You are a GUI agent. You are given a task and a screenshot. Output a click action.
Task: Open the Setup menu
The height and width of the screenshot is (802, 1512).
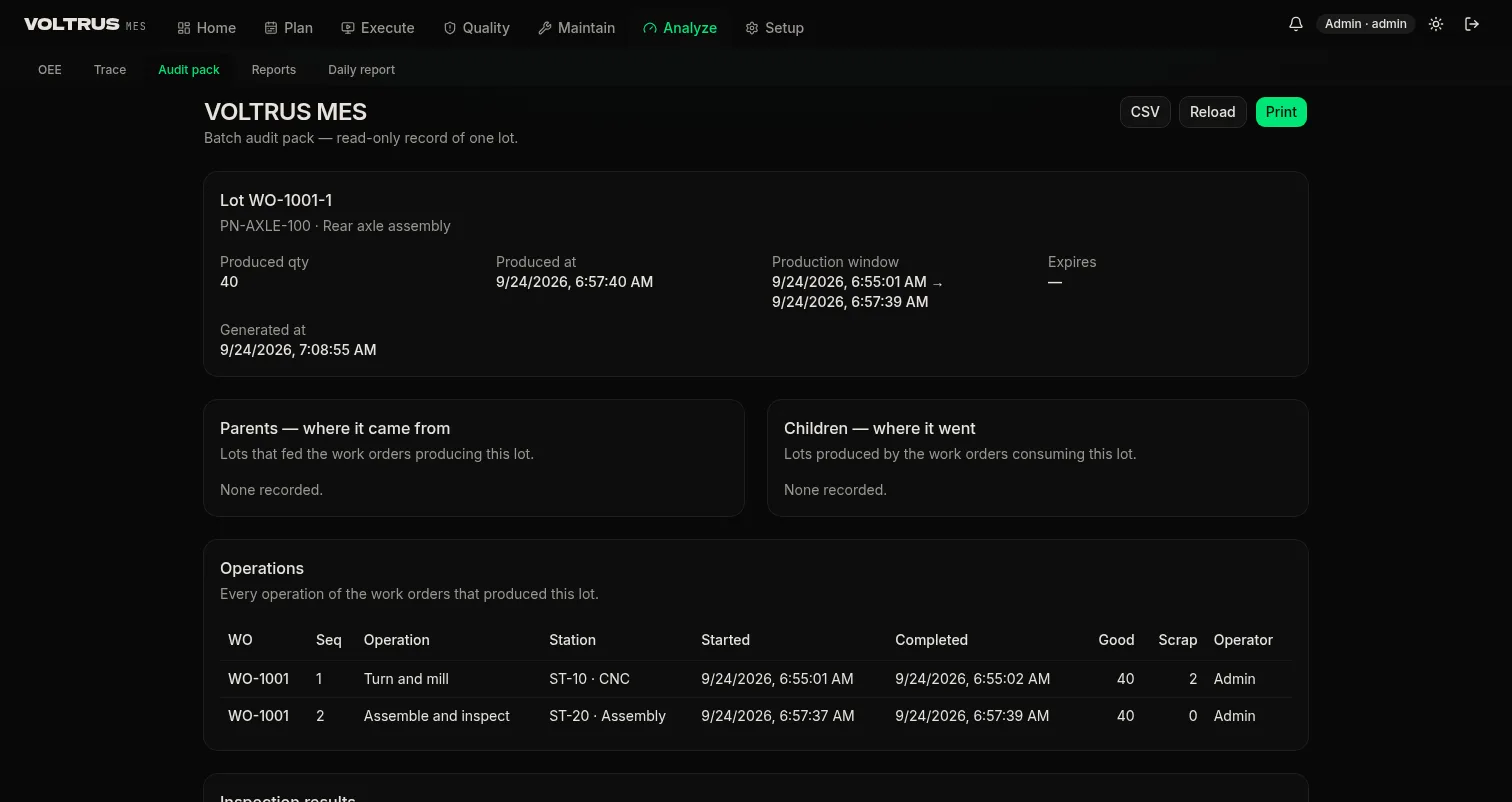click(775, 28)
